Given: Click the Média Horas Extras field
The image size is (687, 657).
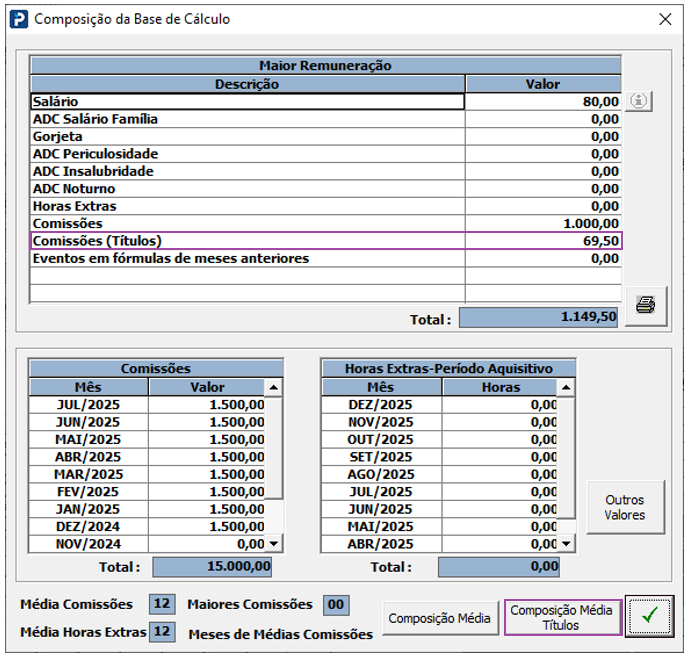Looking at the screenshot, I should (x=162, y=632).
